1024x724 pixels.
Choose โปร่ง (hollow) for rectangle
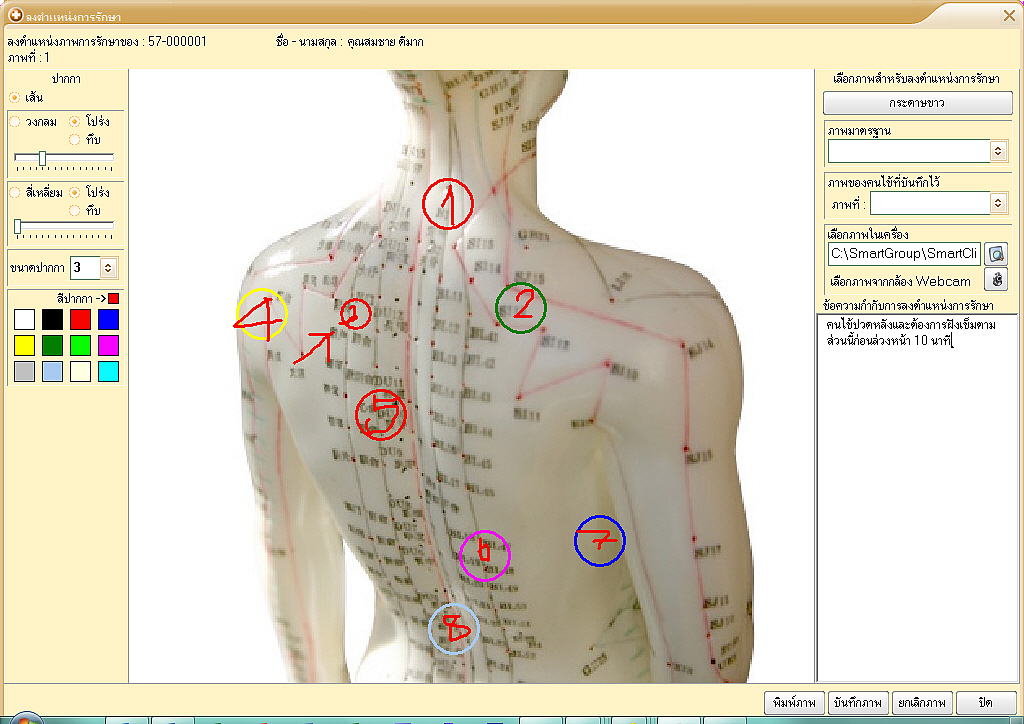click(74, 193)
